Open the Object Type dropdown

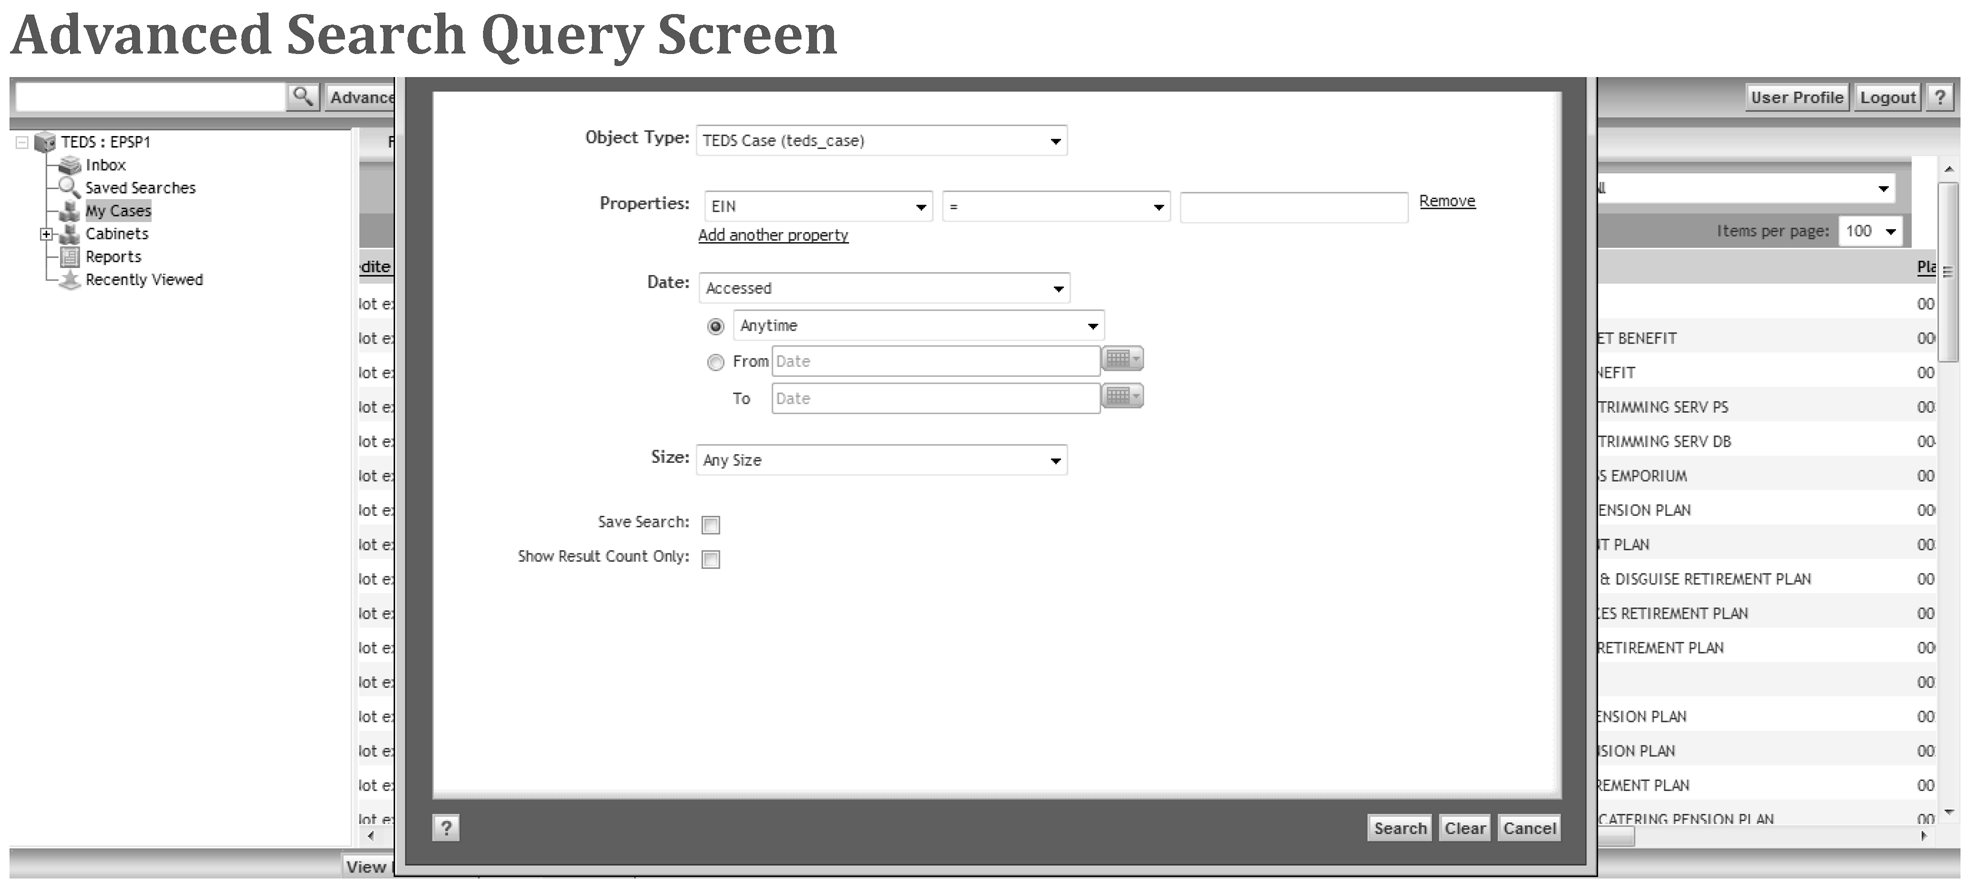pos(881,141)
